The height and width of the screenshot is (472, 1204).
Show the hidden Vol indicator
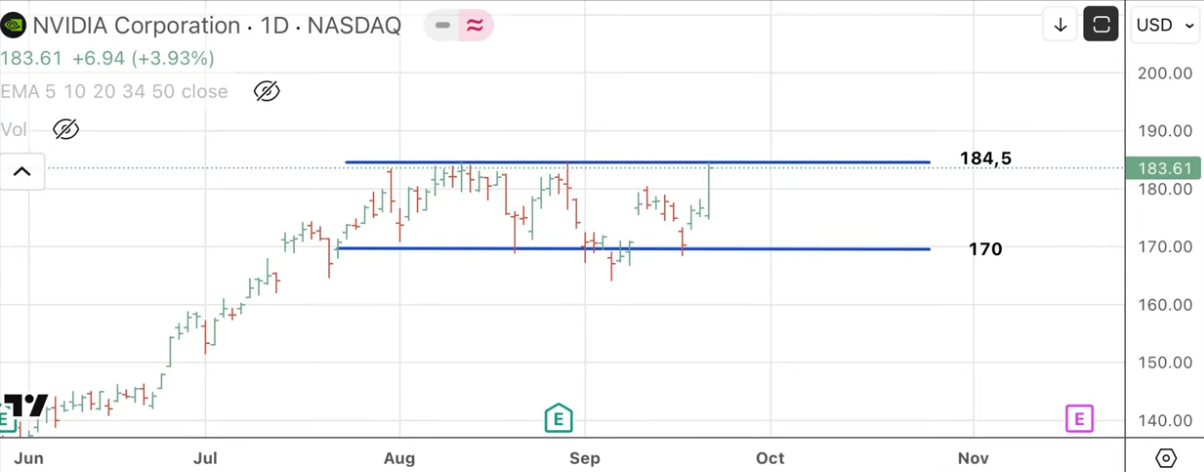(x=65, y=129)
